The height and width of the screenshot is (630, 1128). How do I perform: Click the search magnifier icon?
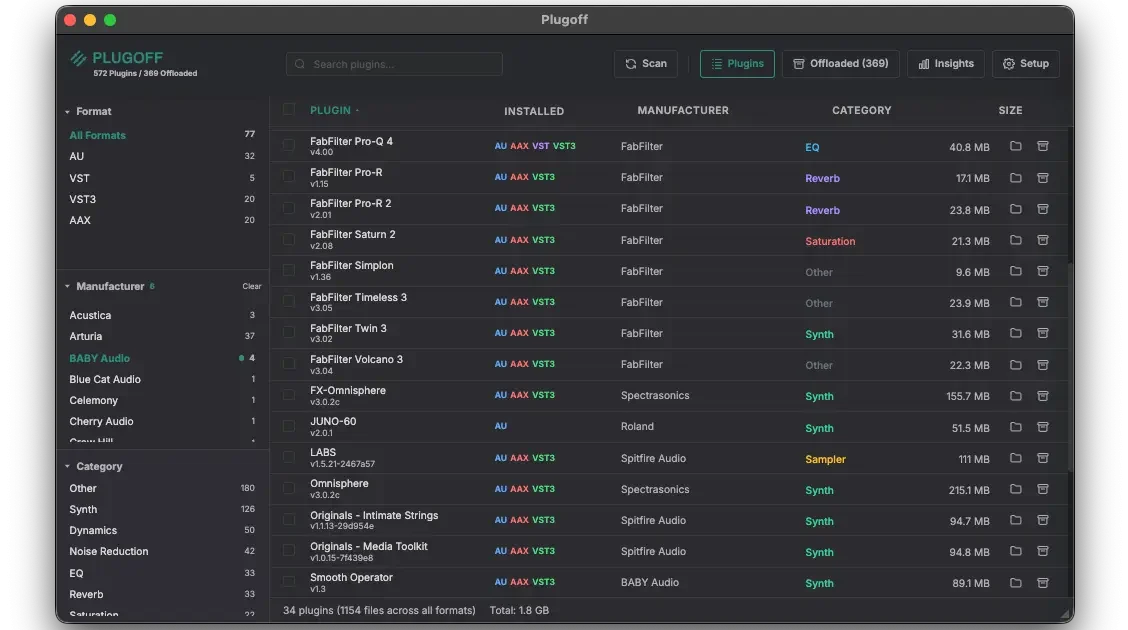[x=299, y=63]
